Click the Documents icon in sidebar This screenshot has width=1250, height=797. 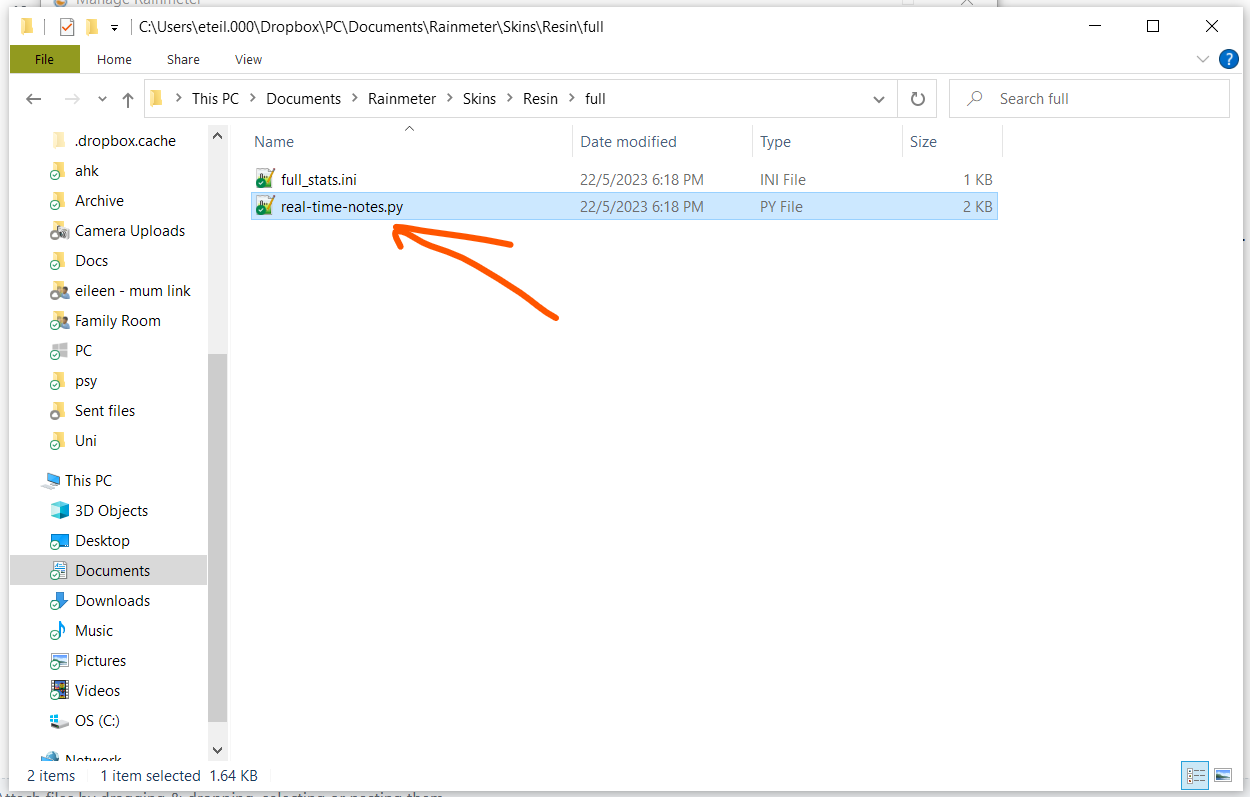point(59,570)
